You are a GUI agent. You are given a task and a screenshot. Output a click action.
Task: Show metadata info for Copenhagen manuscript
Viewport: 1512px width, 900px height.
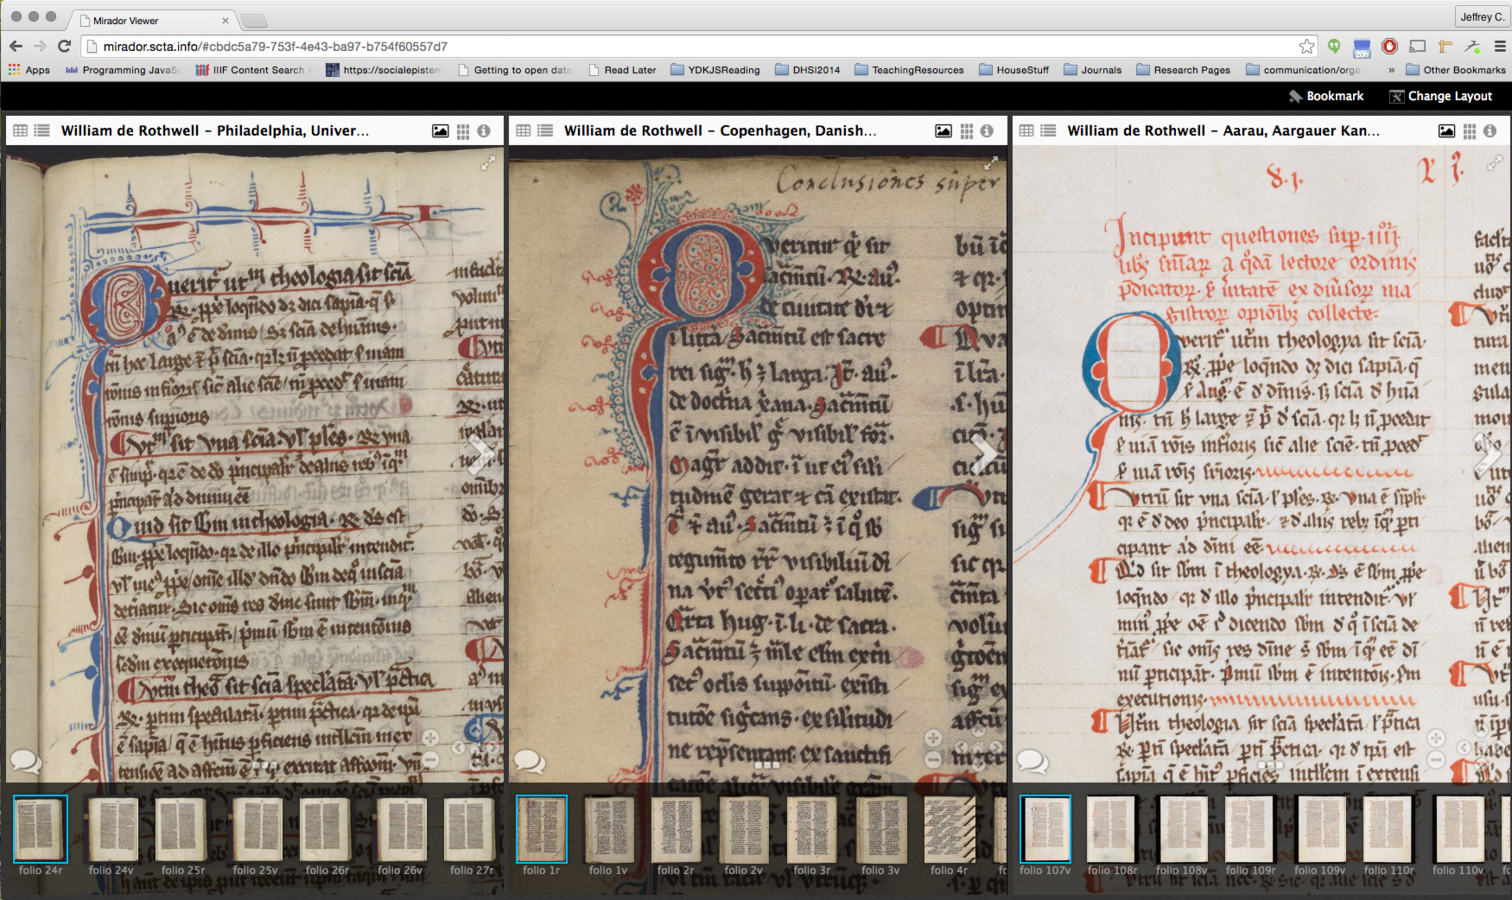tap(987, 131)
